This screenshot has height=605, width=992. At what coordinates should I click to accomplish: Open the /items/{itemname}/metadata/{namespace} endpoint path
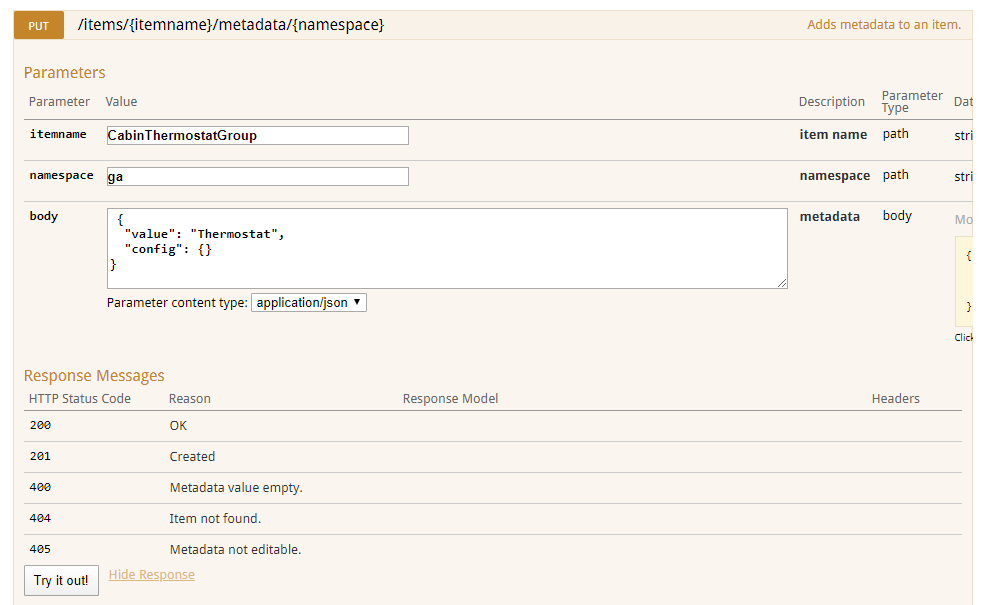click(x=230, y=25)
